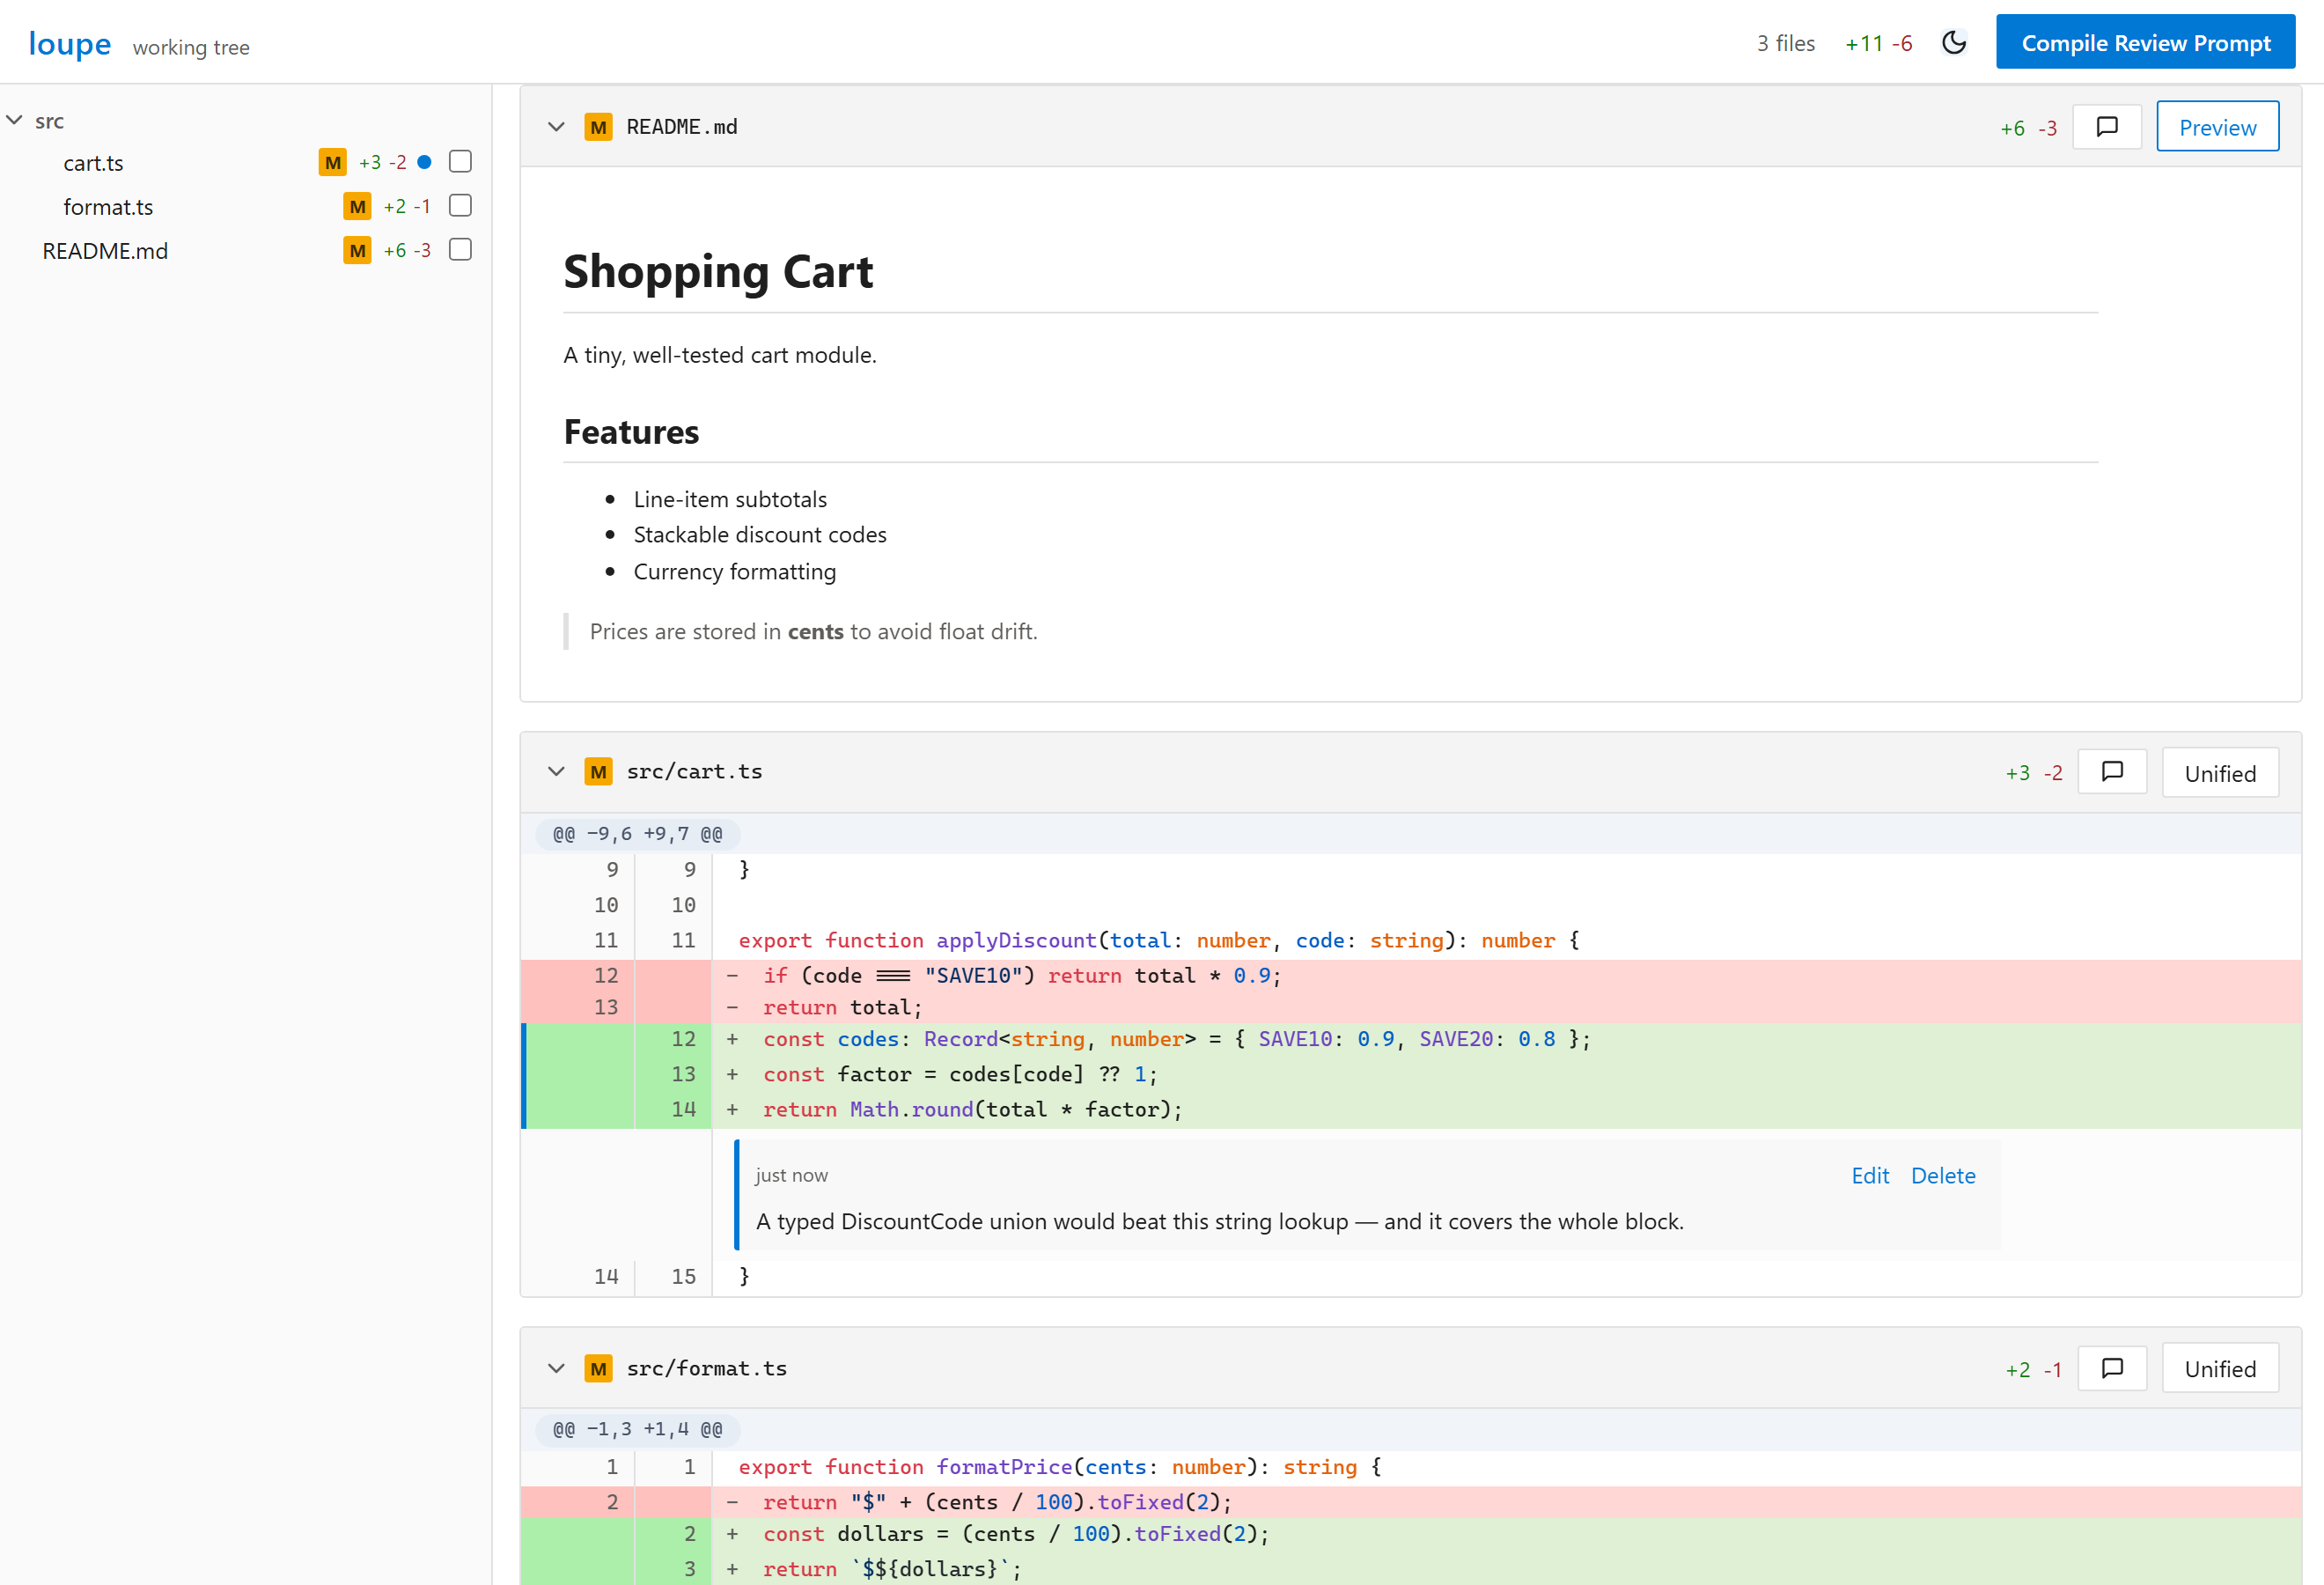Add comment on README.md file
2324x1585 pixels.
click(2106, 127)
